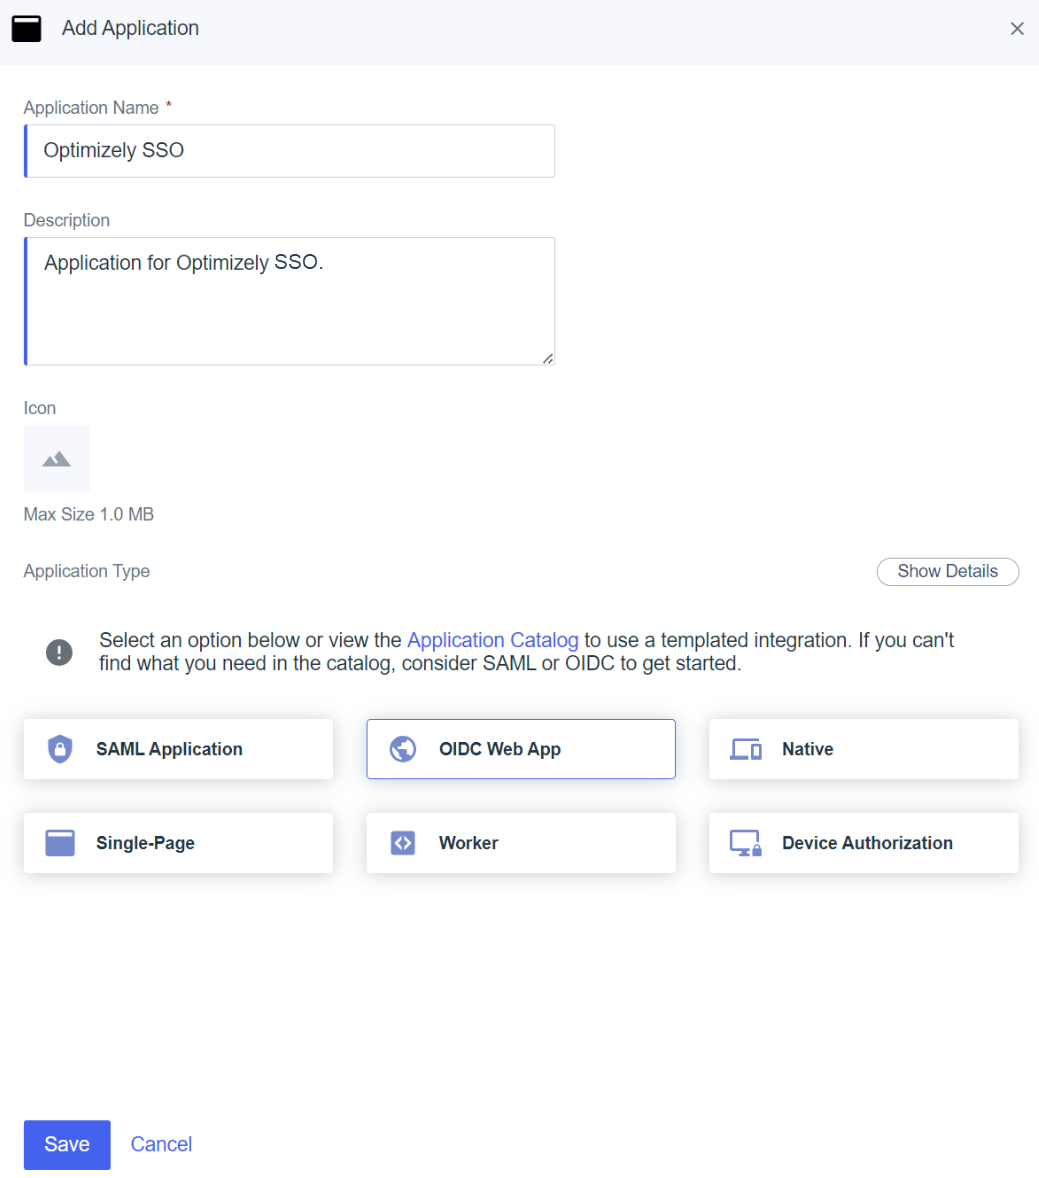Click into the Description text area
This screenshot has height=1178, width=1039.
coord(290,301)
